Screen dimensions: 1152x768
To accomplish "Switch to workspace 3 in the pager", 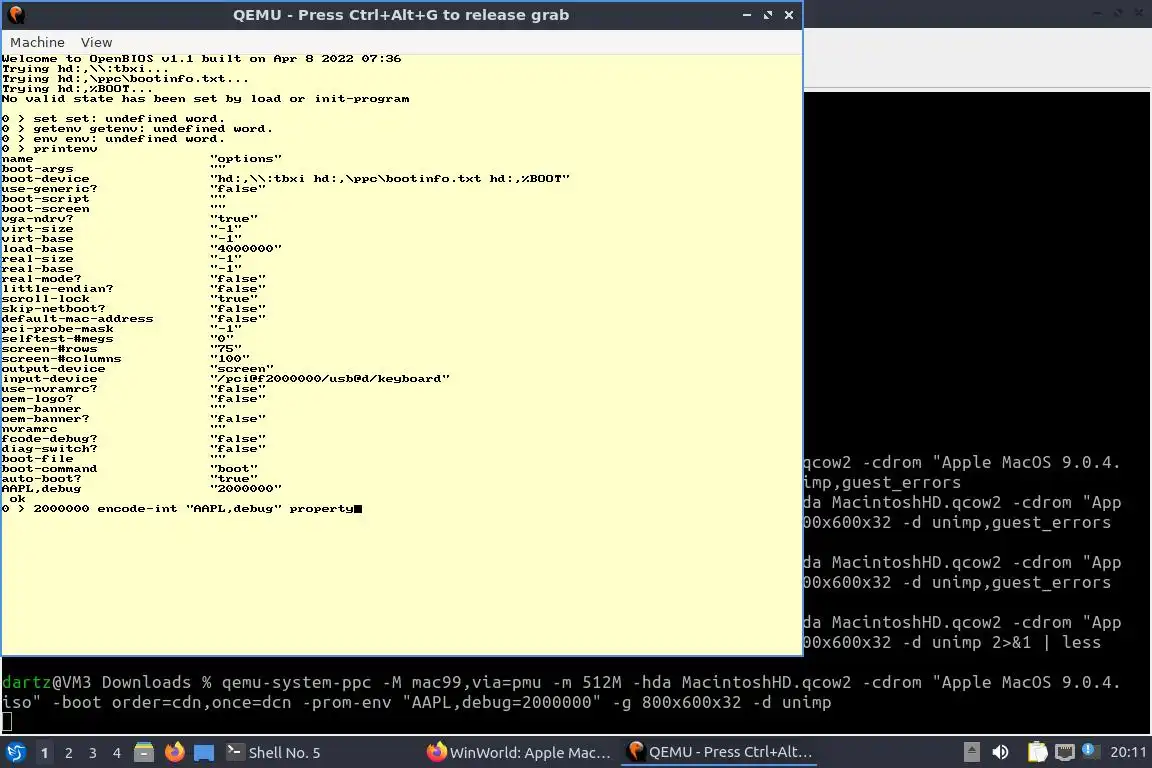I will coord(93,753).
